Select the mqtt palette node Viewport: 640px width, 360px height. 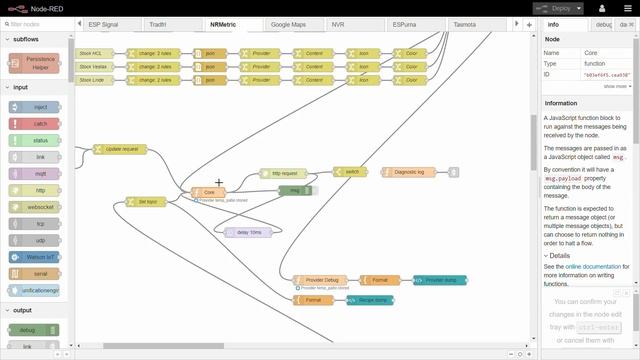[x=34, y=174]
